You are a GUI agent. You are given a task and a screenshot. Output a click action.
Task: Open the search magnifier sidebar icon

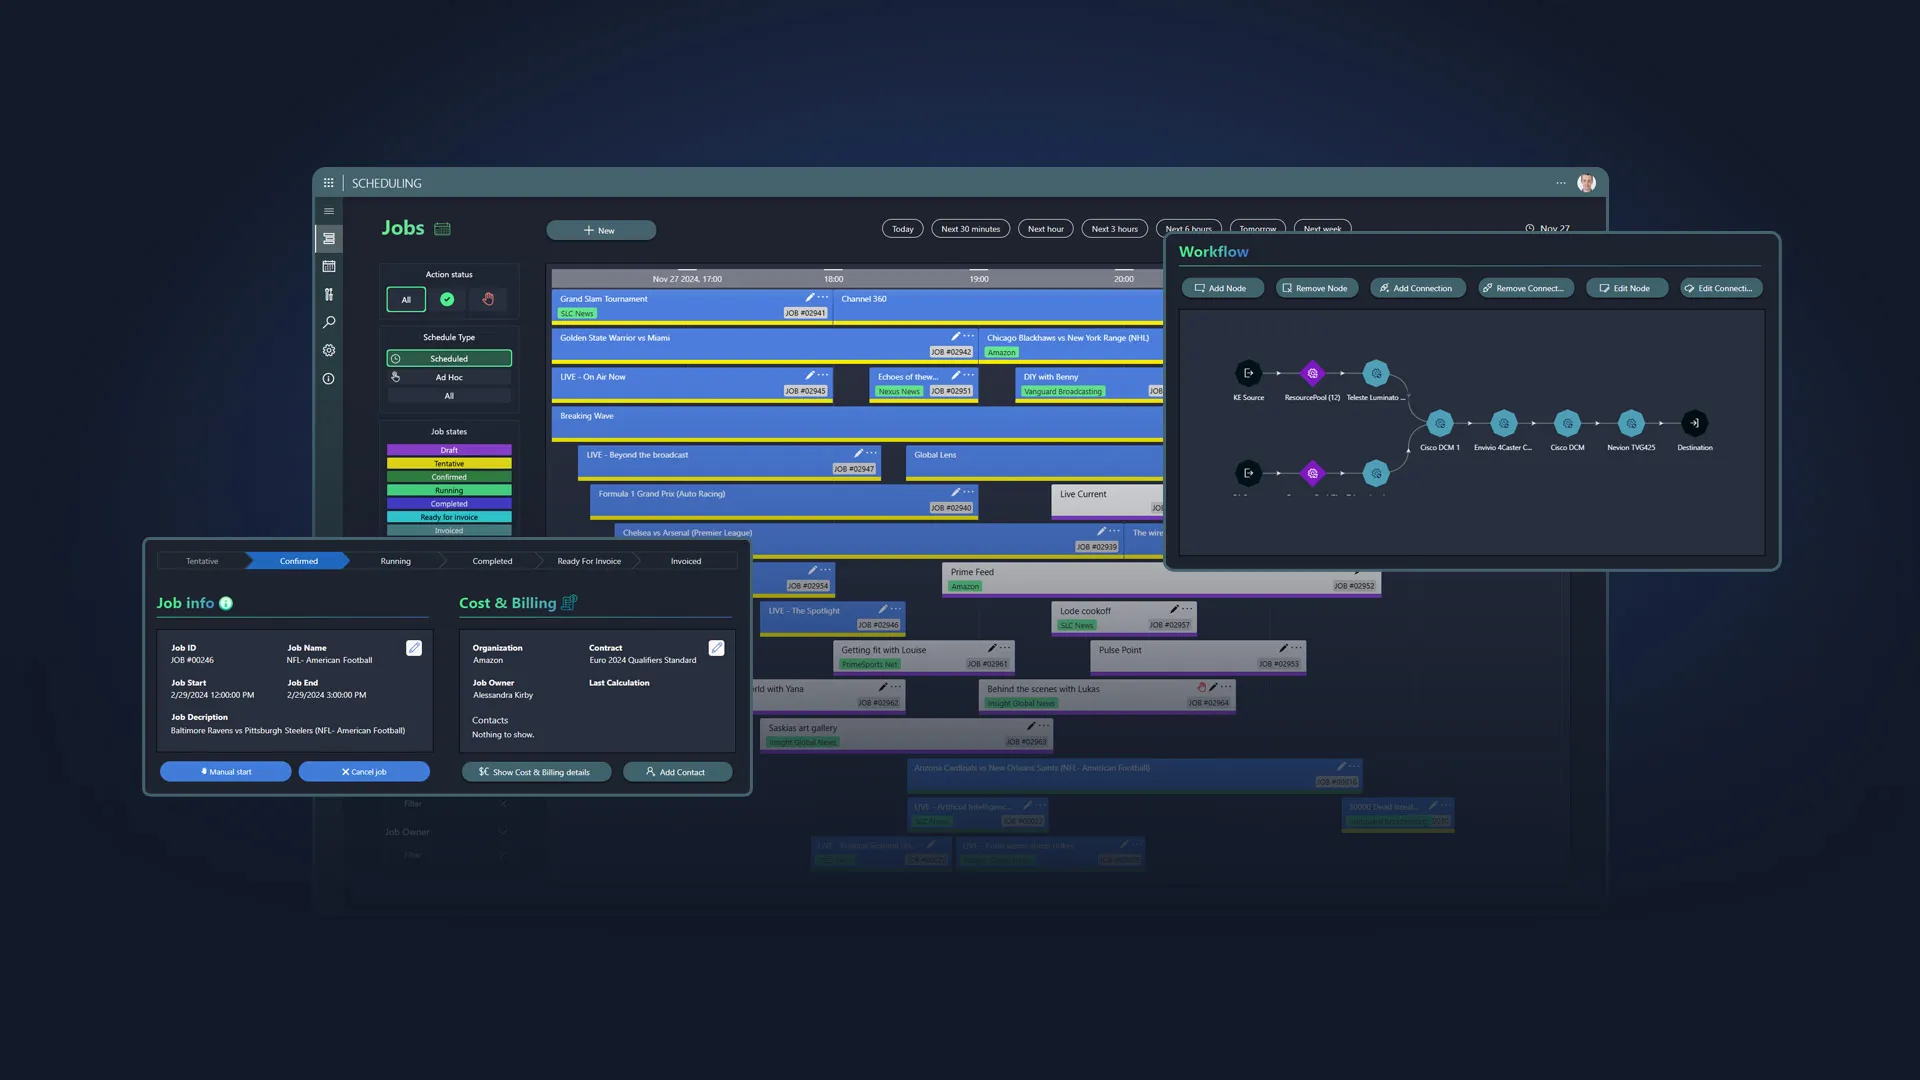328,322
